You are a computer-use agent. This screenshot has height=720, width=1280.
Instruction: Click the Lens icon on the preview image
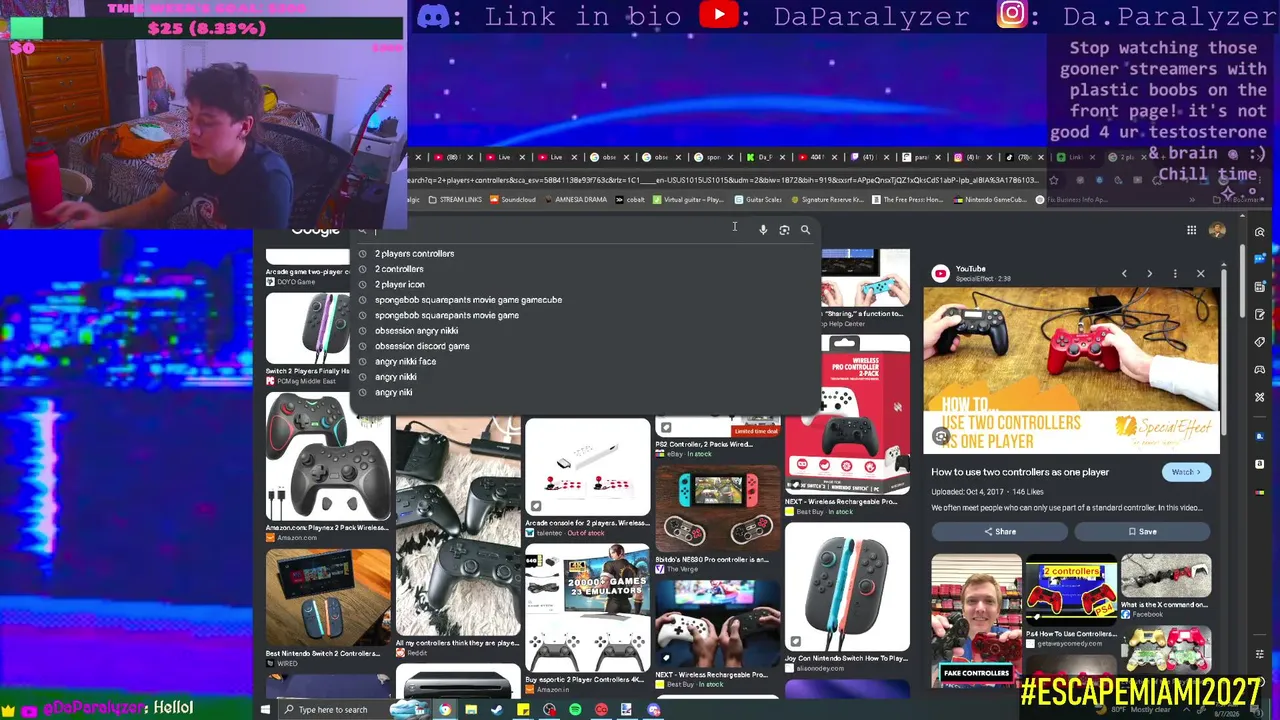[941, 436]
